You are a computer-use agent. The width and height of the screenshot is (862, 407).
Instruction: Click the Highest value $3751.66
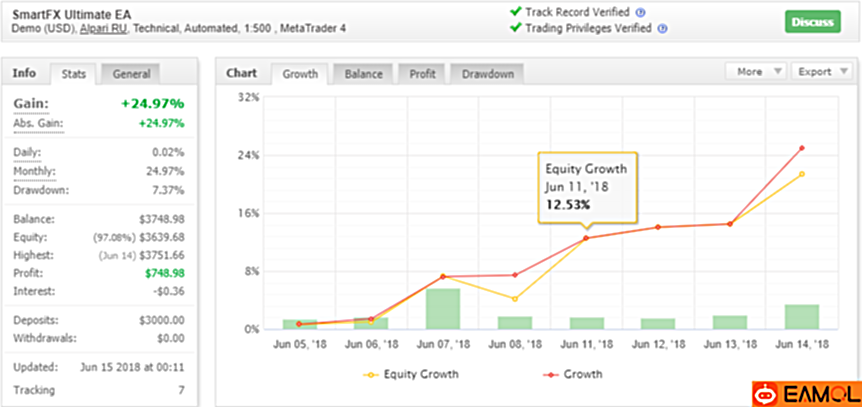click(162, 255)
